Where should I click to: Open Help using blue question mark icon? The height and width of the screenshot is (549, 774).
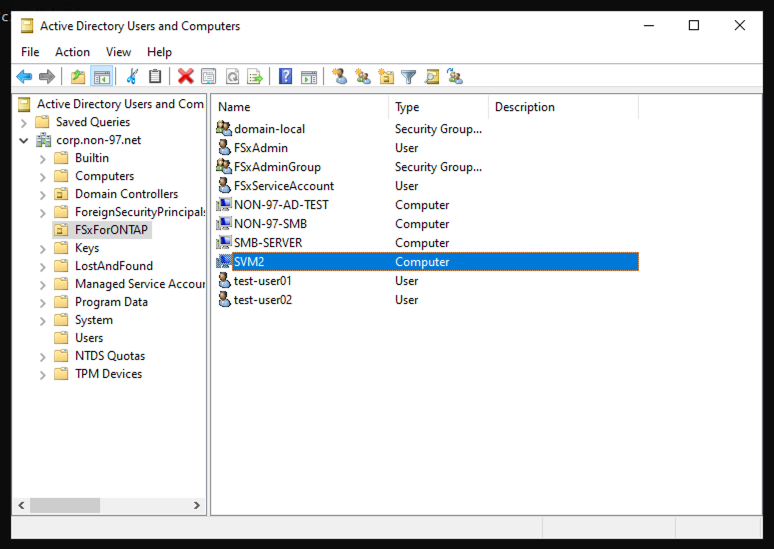[x=285, y=76]
